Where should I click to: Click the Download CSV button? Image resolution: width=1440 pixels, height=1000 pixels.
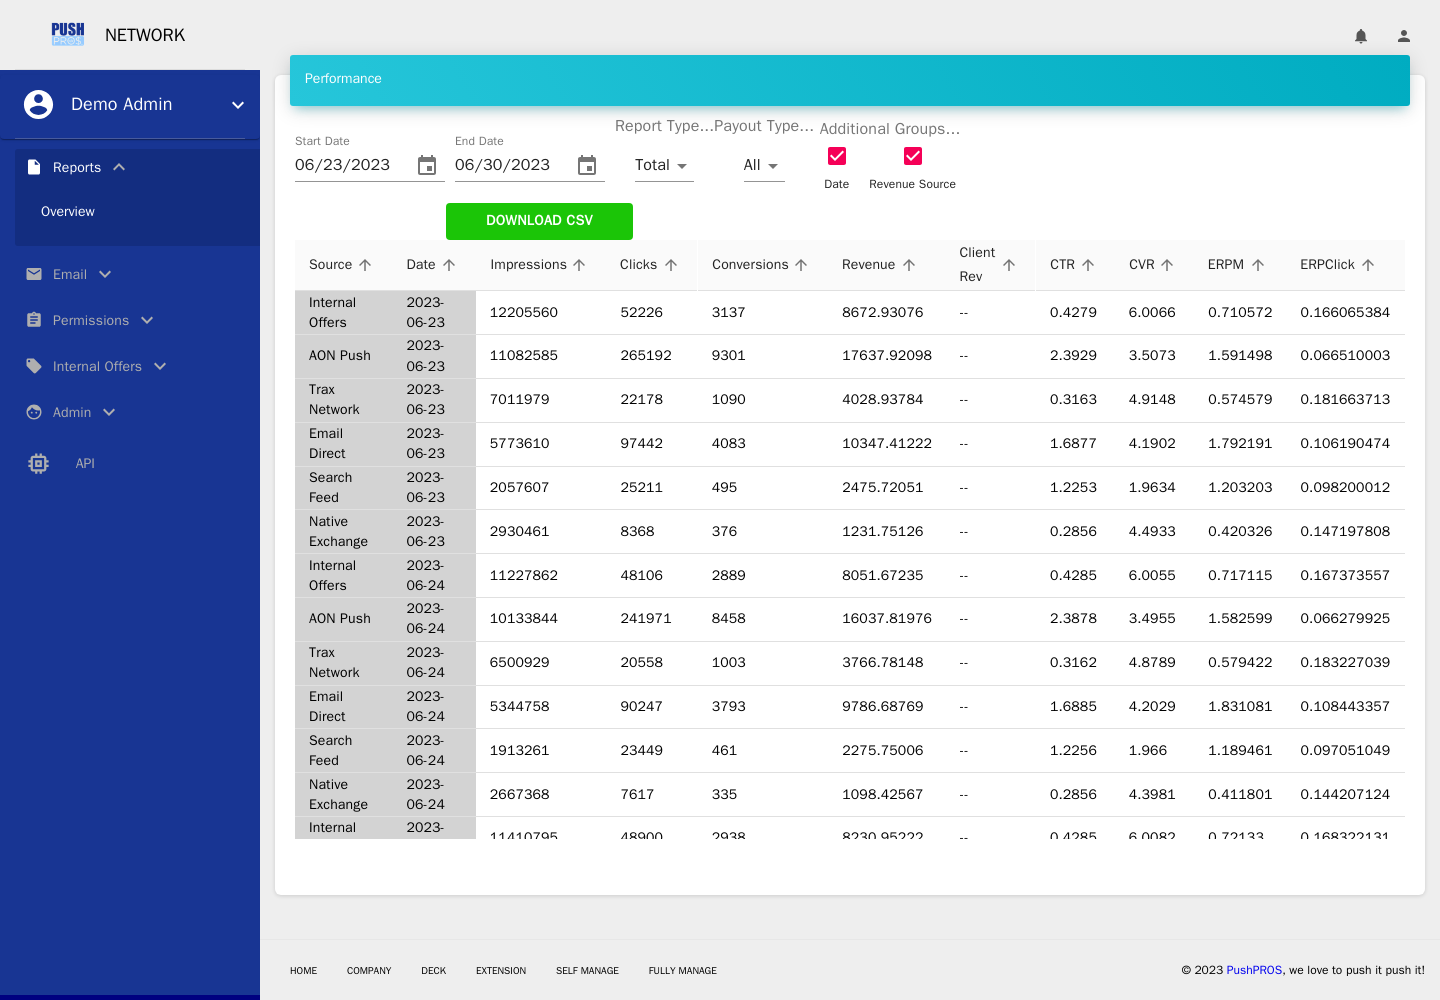tap(539, 221)
